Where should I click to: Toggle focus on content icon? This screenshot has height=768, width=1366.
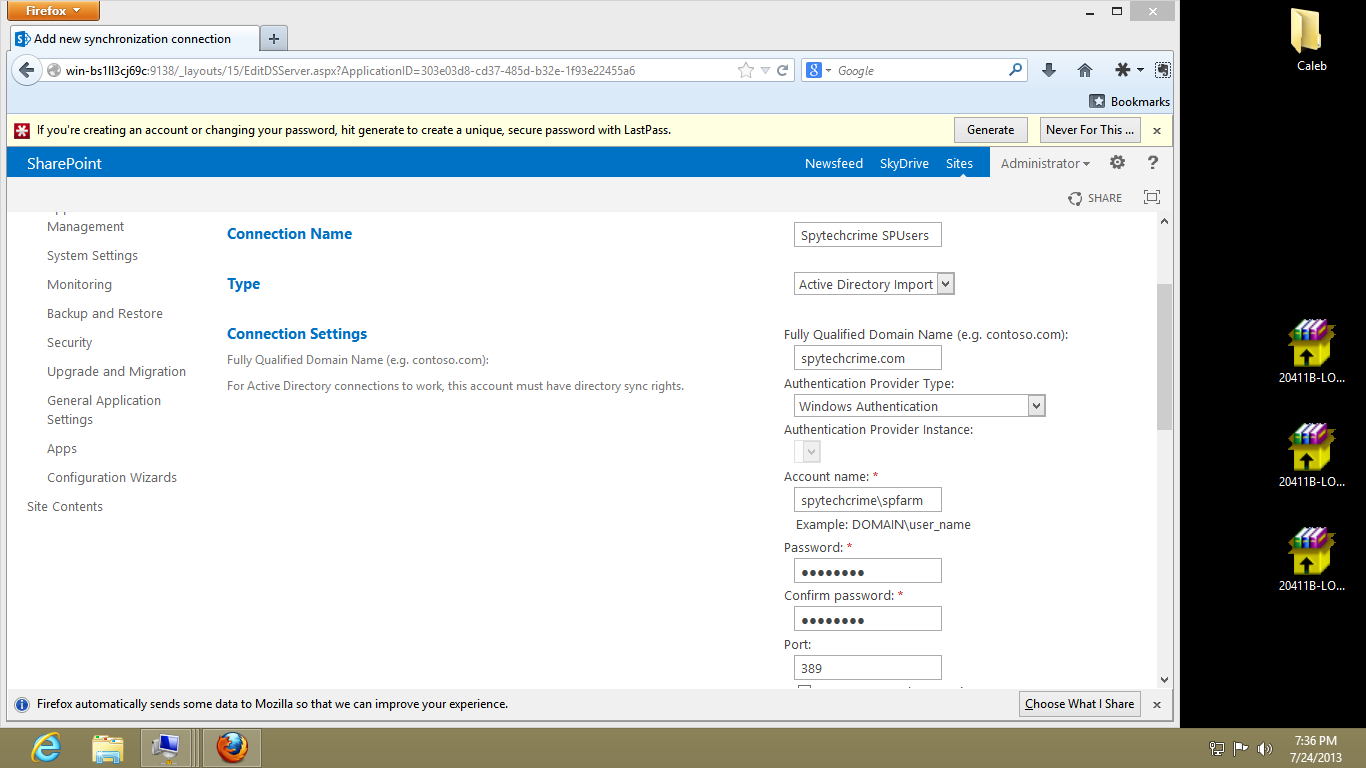(x=1152, y=198)
